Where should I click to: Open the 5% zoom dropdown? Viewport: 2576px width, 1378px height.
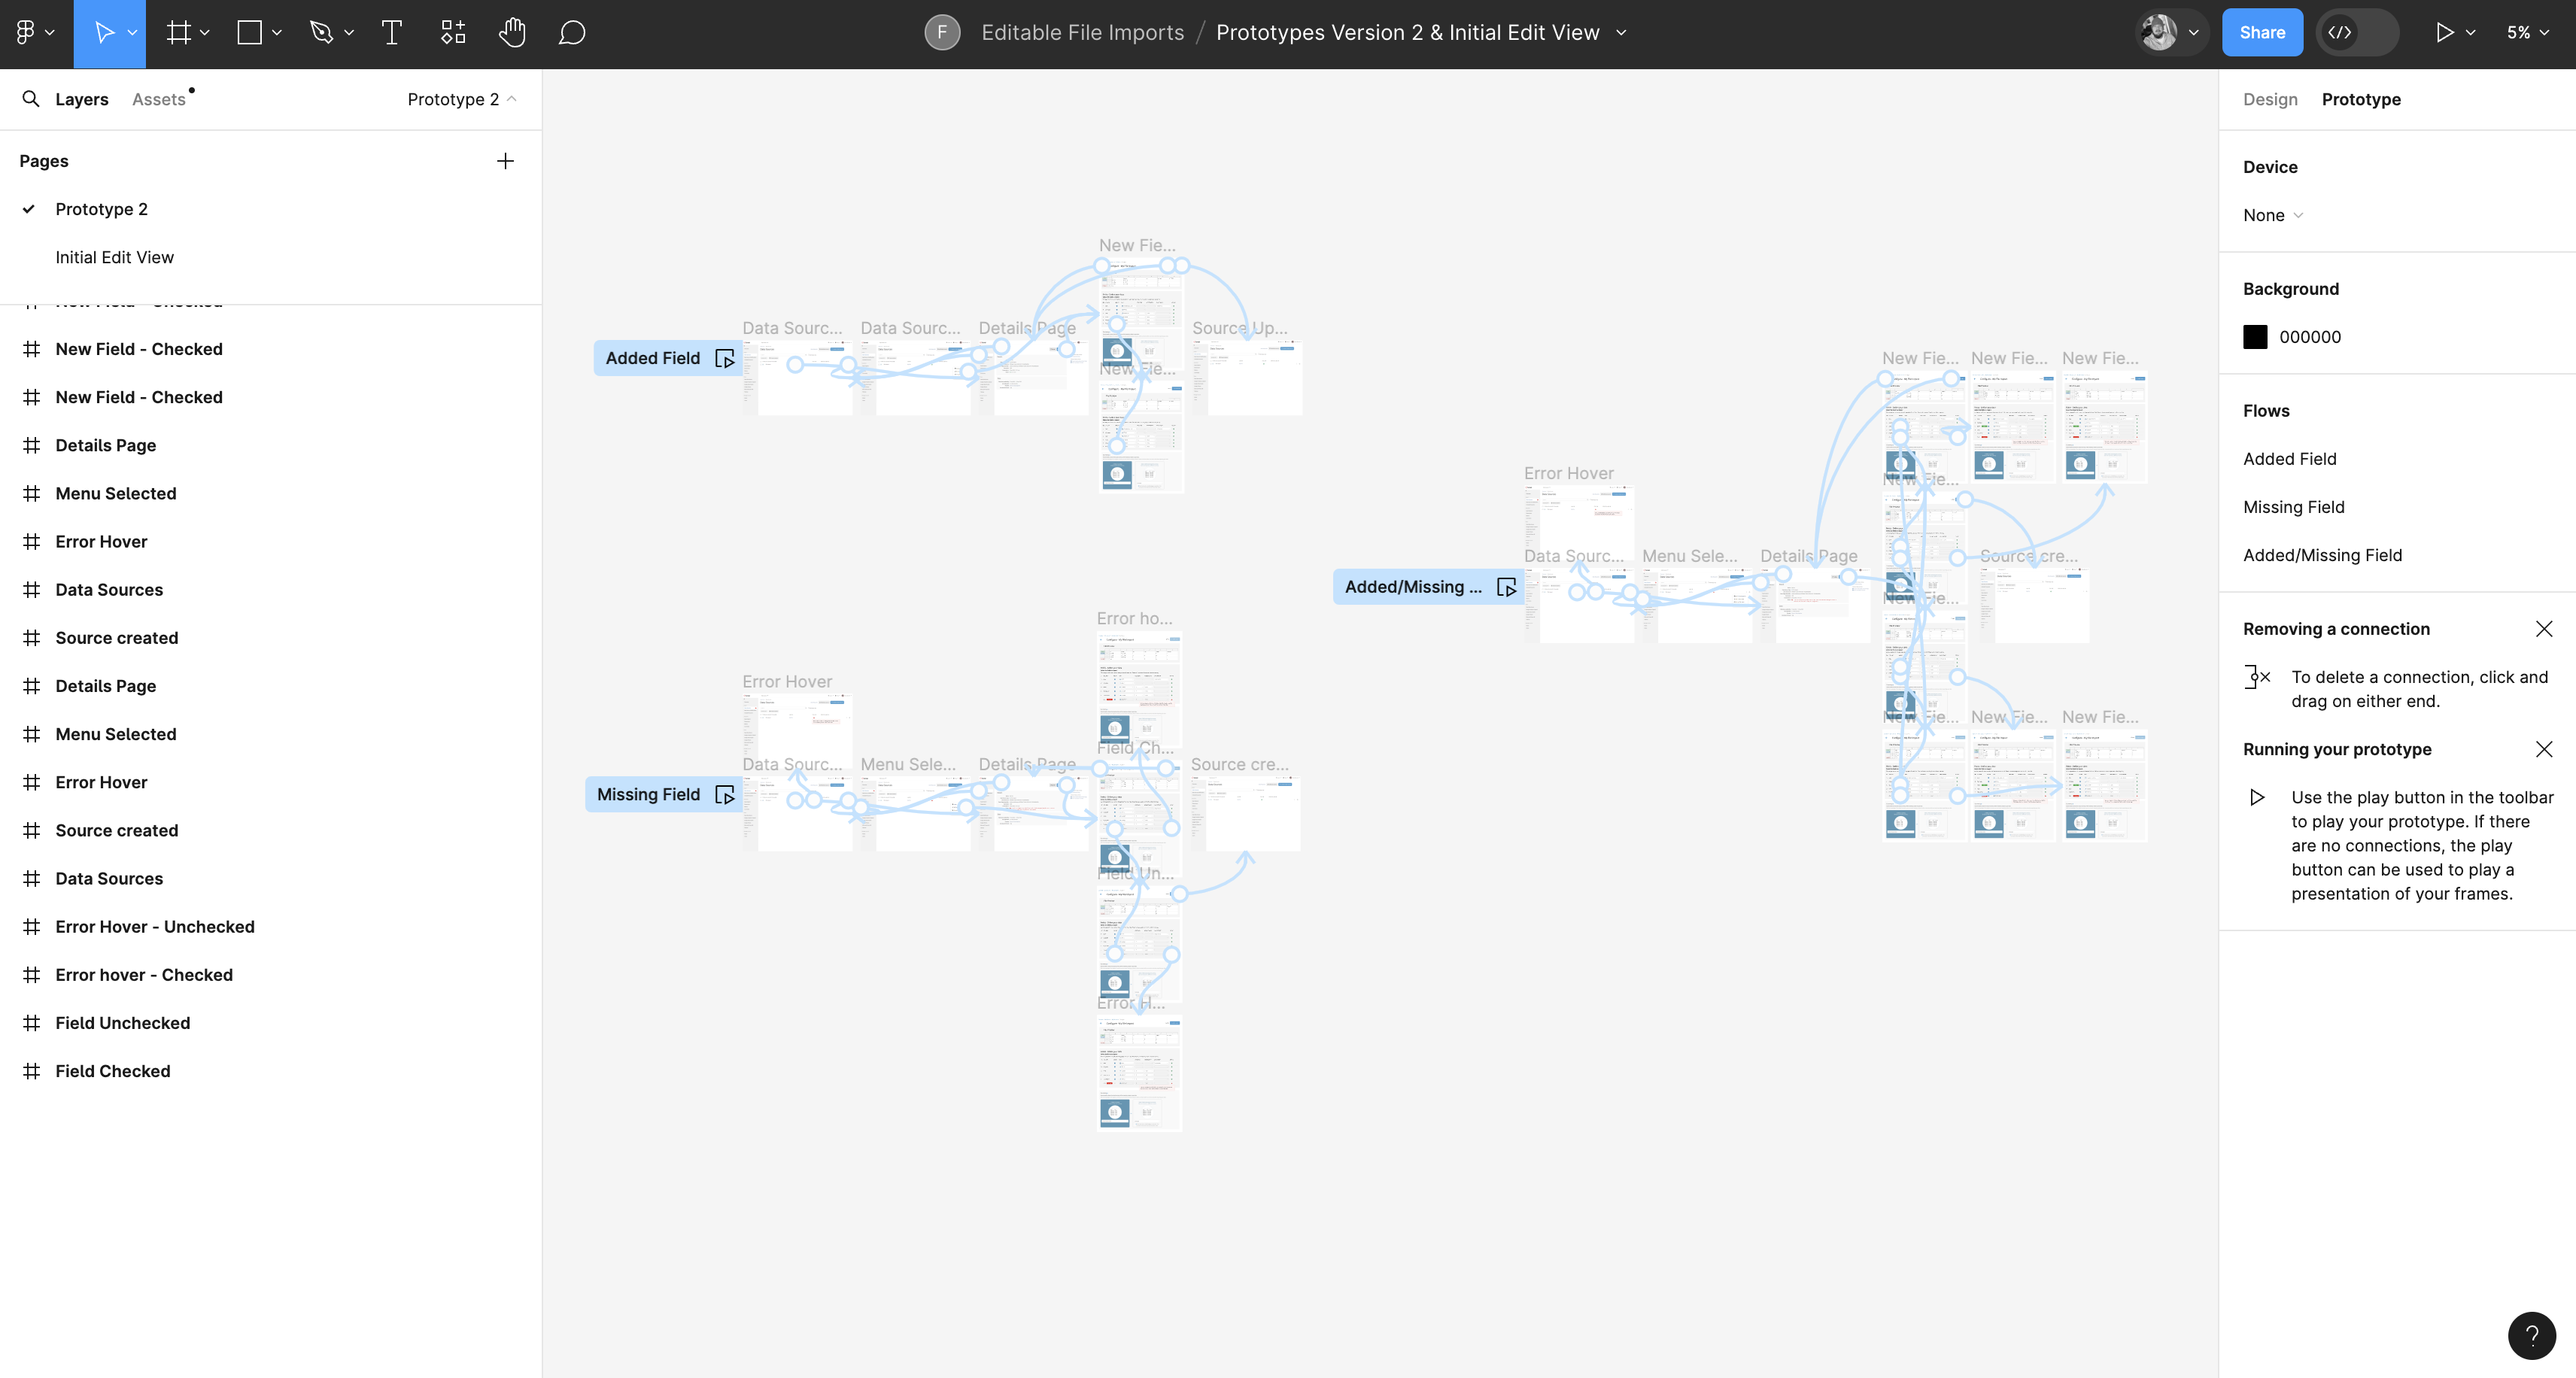(2527, 33)
